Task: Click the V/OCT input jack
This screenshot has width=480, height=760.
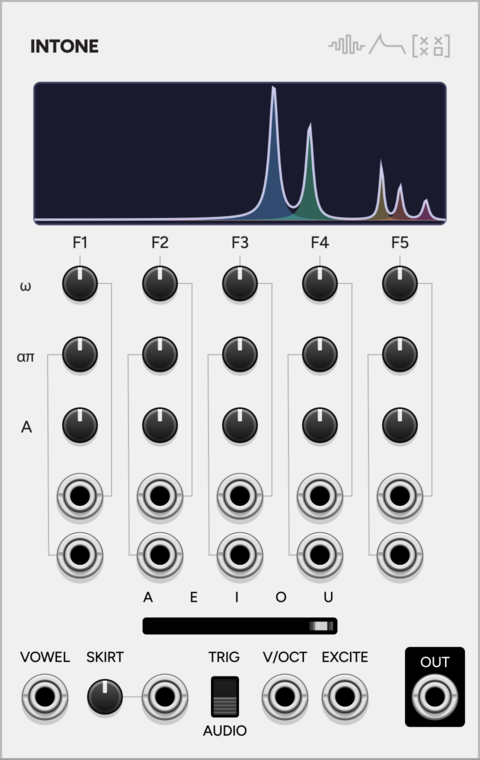Action: 285,697
